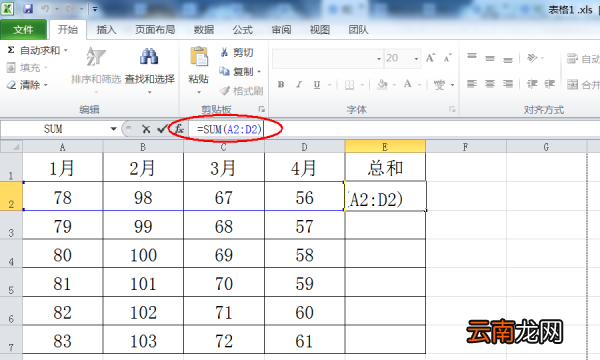Select row 2 header
This screenshot has height=360, width=600.
[11, 196]
